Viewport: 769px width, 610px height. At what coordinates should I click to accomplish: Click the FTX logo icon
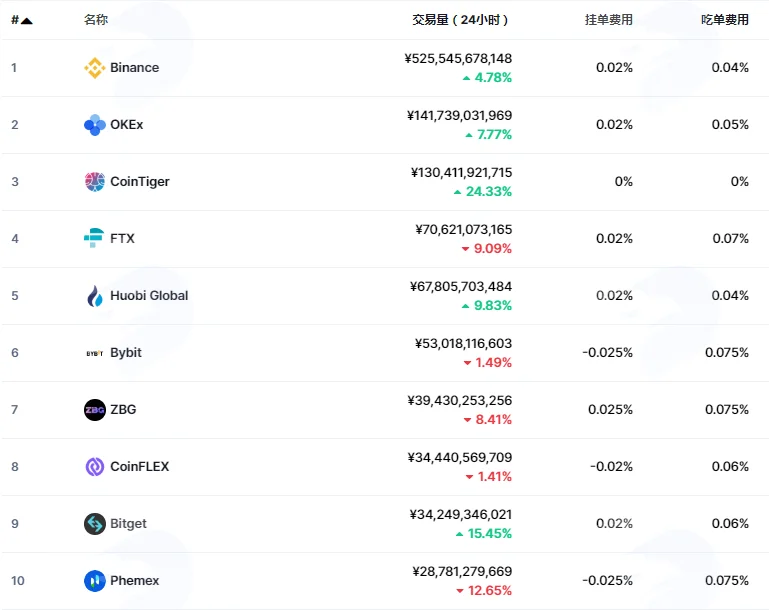(x=94, y=238)
